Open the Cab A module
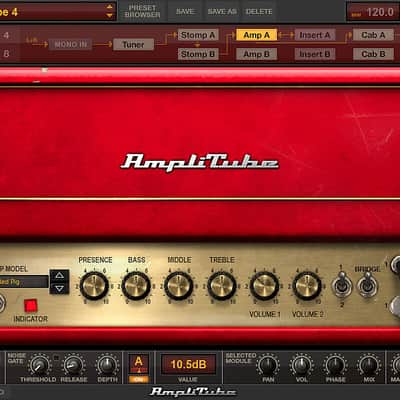Viewport: 400px width, 400px height. pyautogui.click(x=373, y=35)
